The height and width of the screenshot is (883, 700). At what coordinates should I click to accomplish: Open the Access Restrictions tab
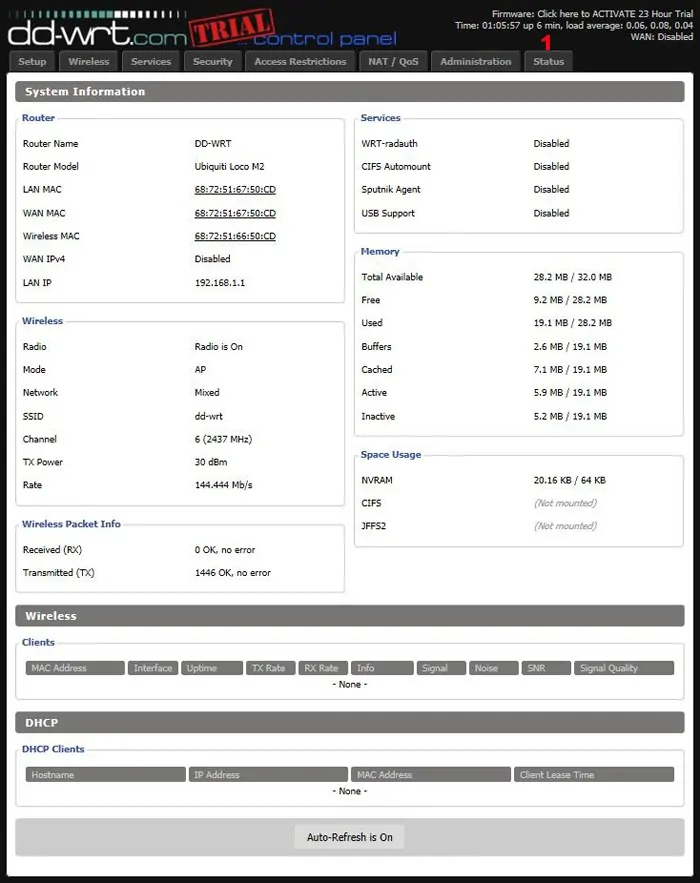point(300,61)
